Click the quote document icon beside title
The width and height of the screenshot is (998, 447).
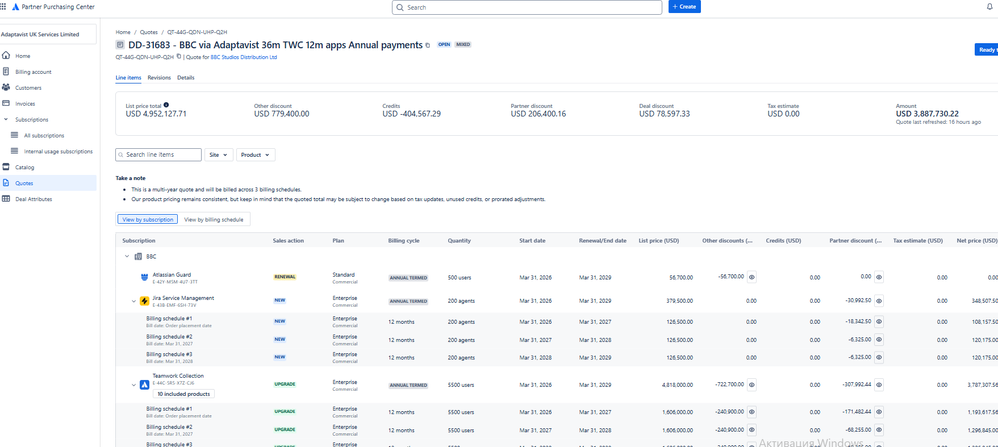[120, 45]
